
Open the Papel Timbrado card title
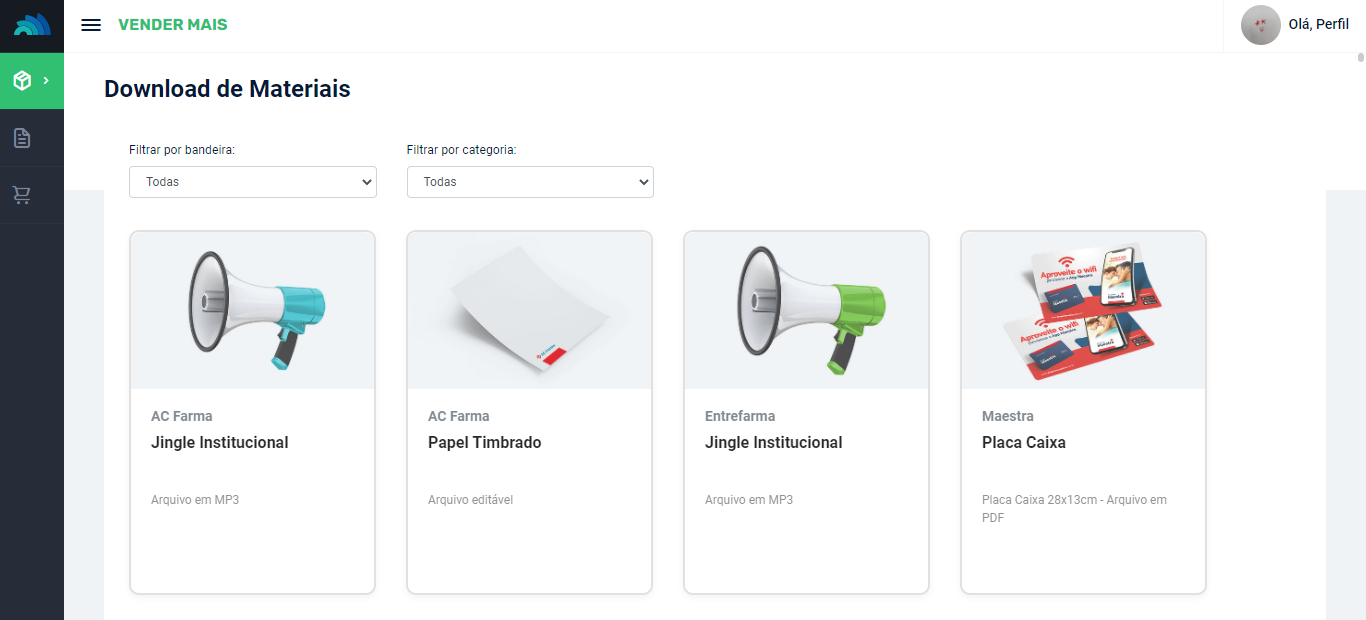point(485,443)
